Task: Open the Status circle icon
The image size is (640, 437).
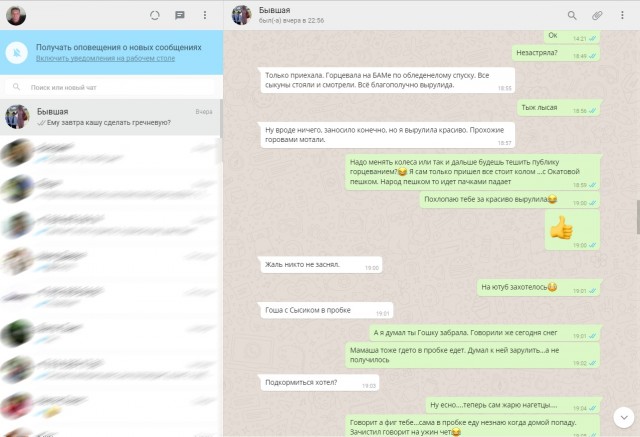Action: (x=155, y=16)
